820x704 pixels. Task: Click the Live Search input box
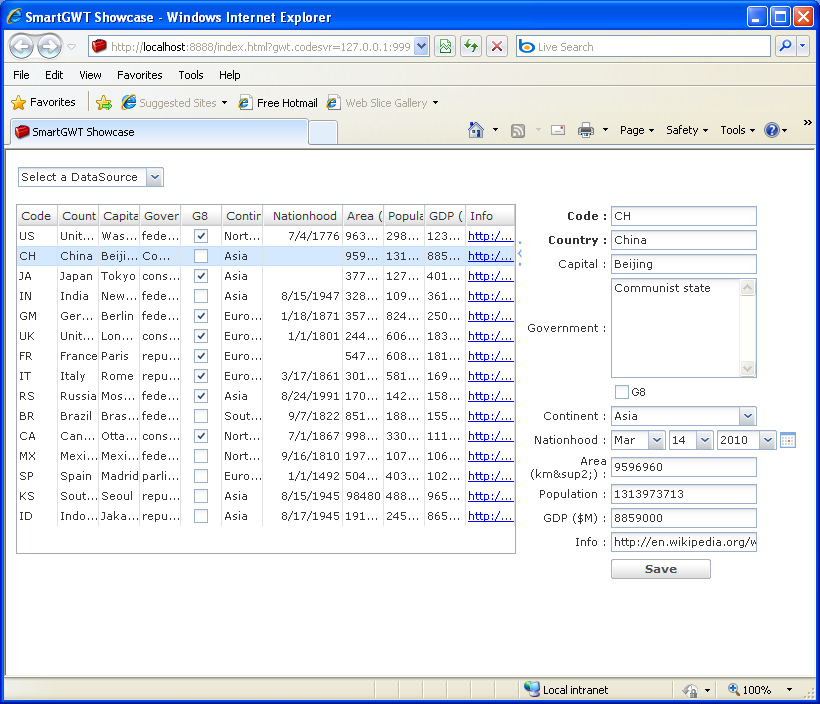coord(643,47)
